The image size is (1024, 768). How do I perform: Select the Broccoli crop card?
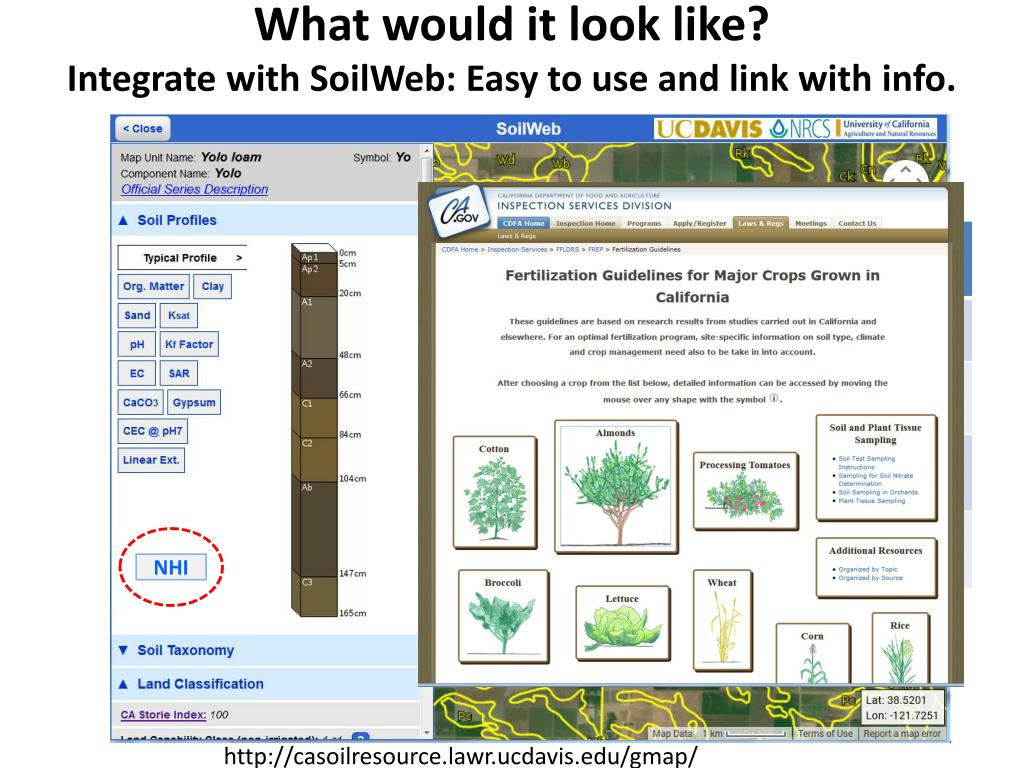[503, 616]
